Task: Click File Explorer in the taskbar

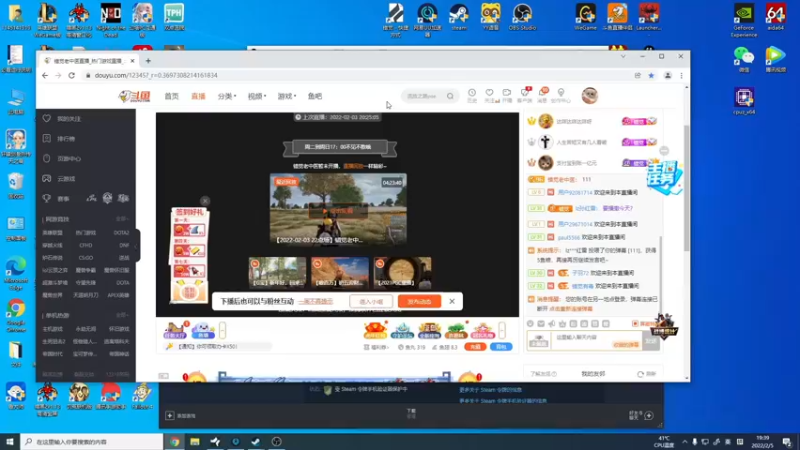Action: point(195,442)
